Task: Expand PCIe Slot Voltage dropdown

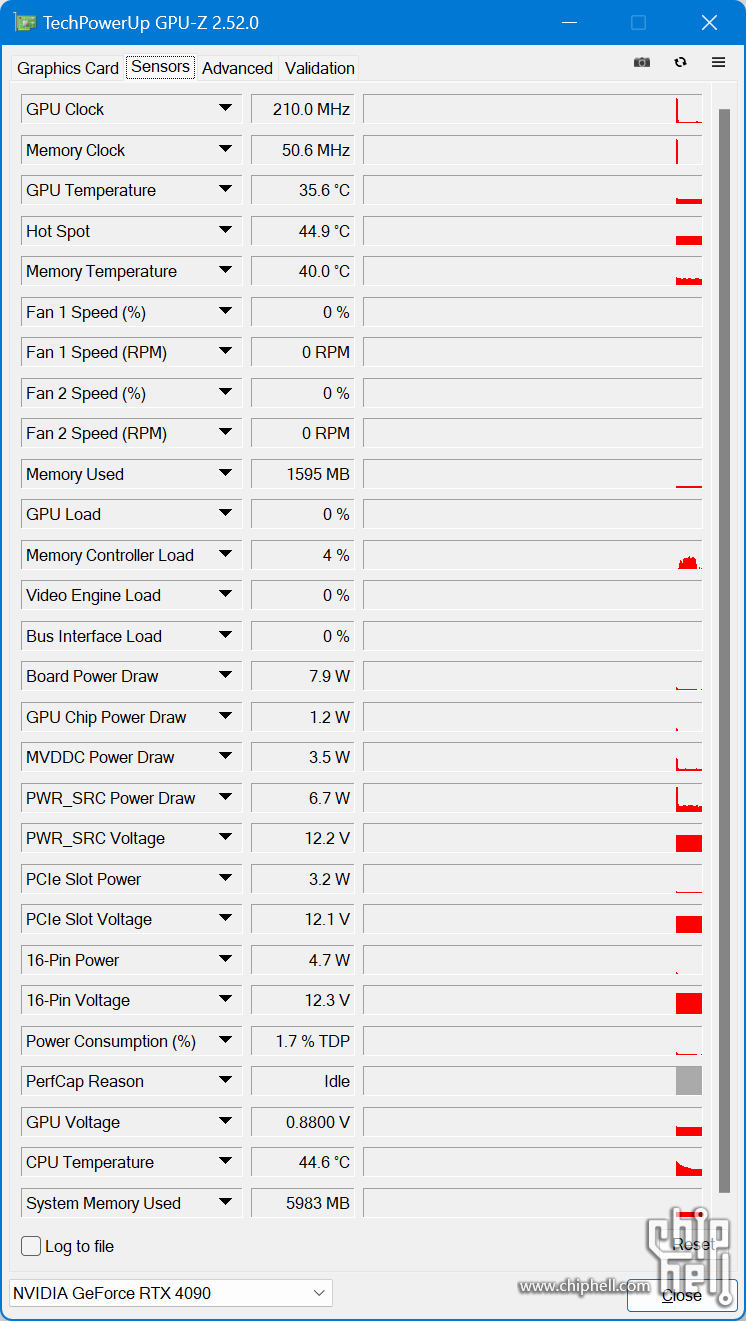Action: pyautogui.click(x=225, y=919)
